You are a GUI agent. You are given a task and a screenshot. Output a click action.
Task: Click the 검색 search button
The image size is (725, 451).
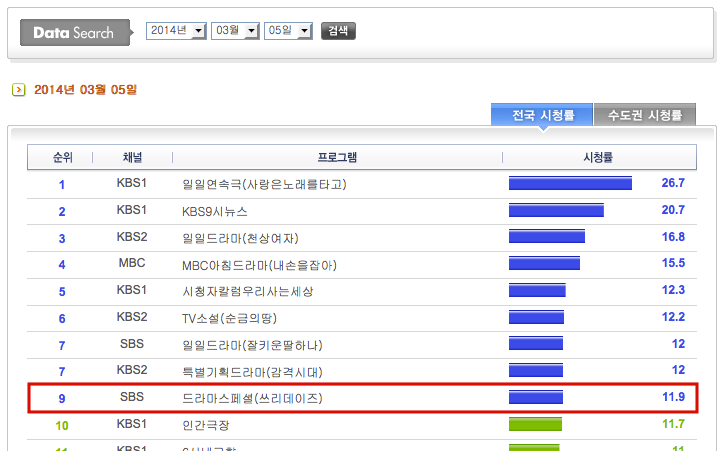338,31
